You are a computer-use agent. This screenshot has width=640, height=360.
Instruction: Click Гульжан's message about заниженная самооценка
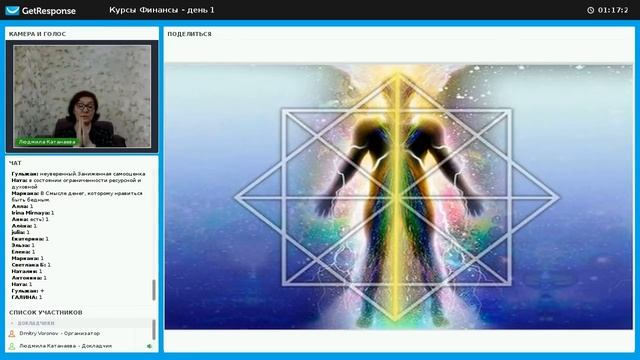(x=78, y=174)
